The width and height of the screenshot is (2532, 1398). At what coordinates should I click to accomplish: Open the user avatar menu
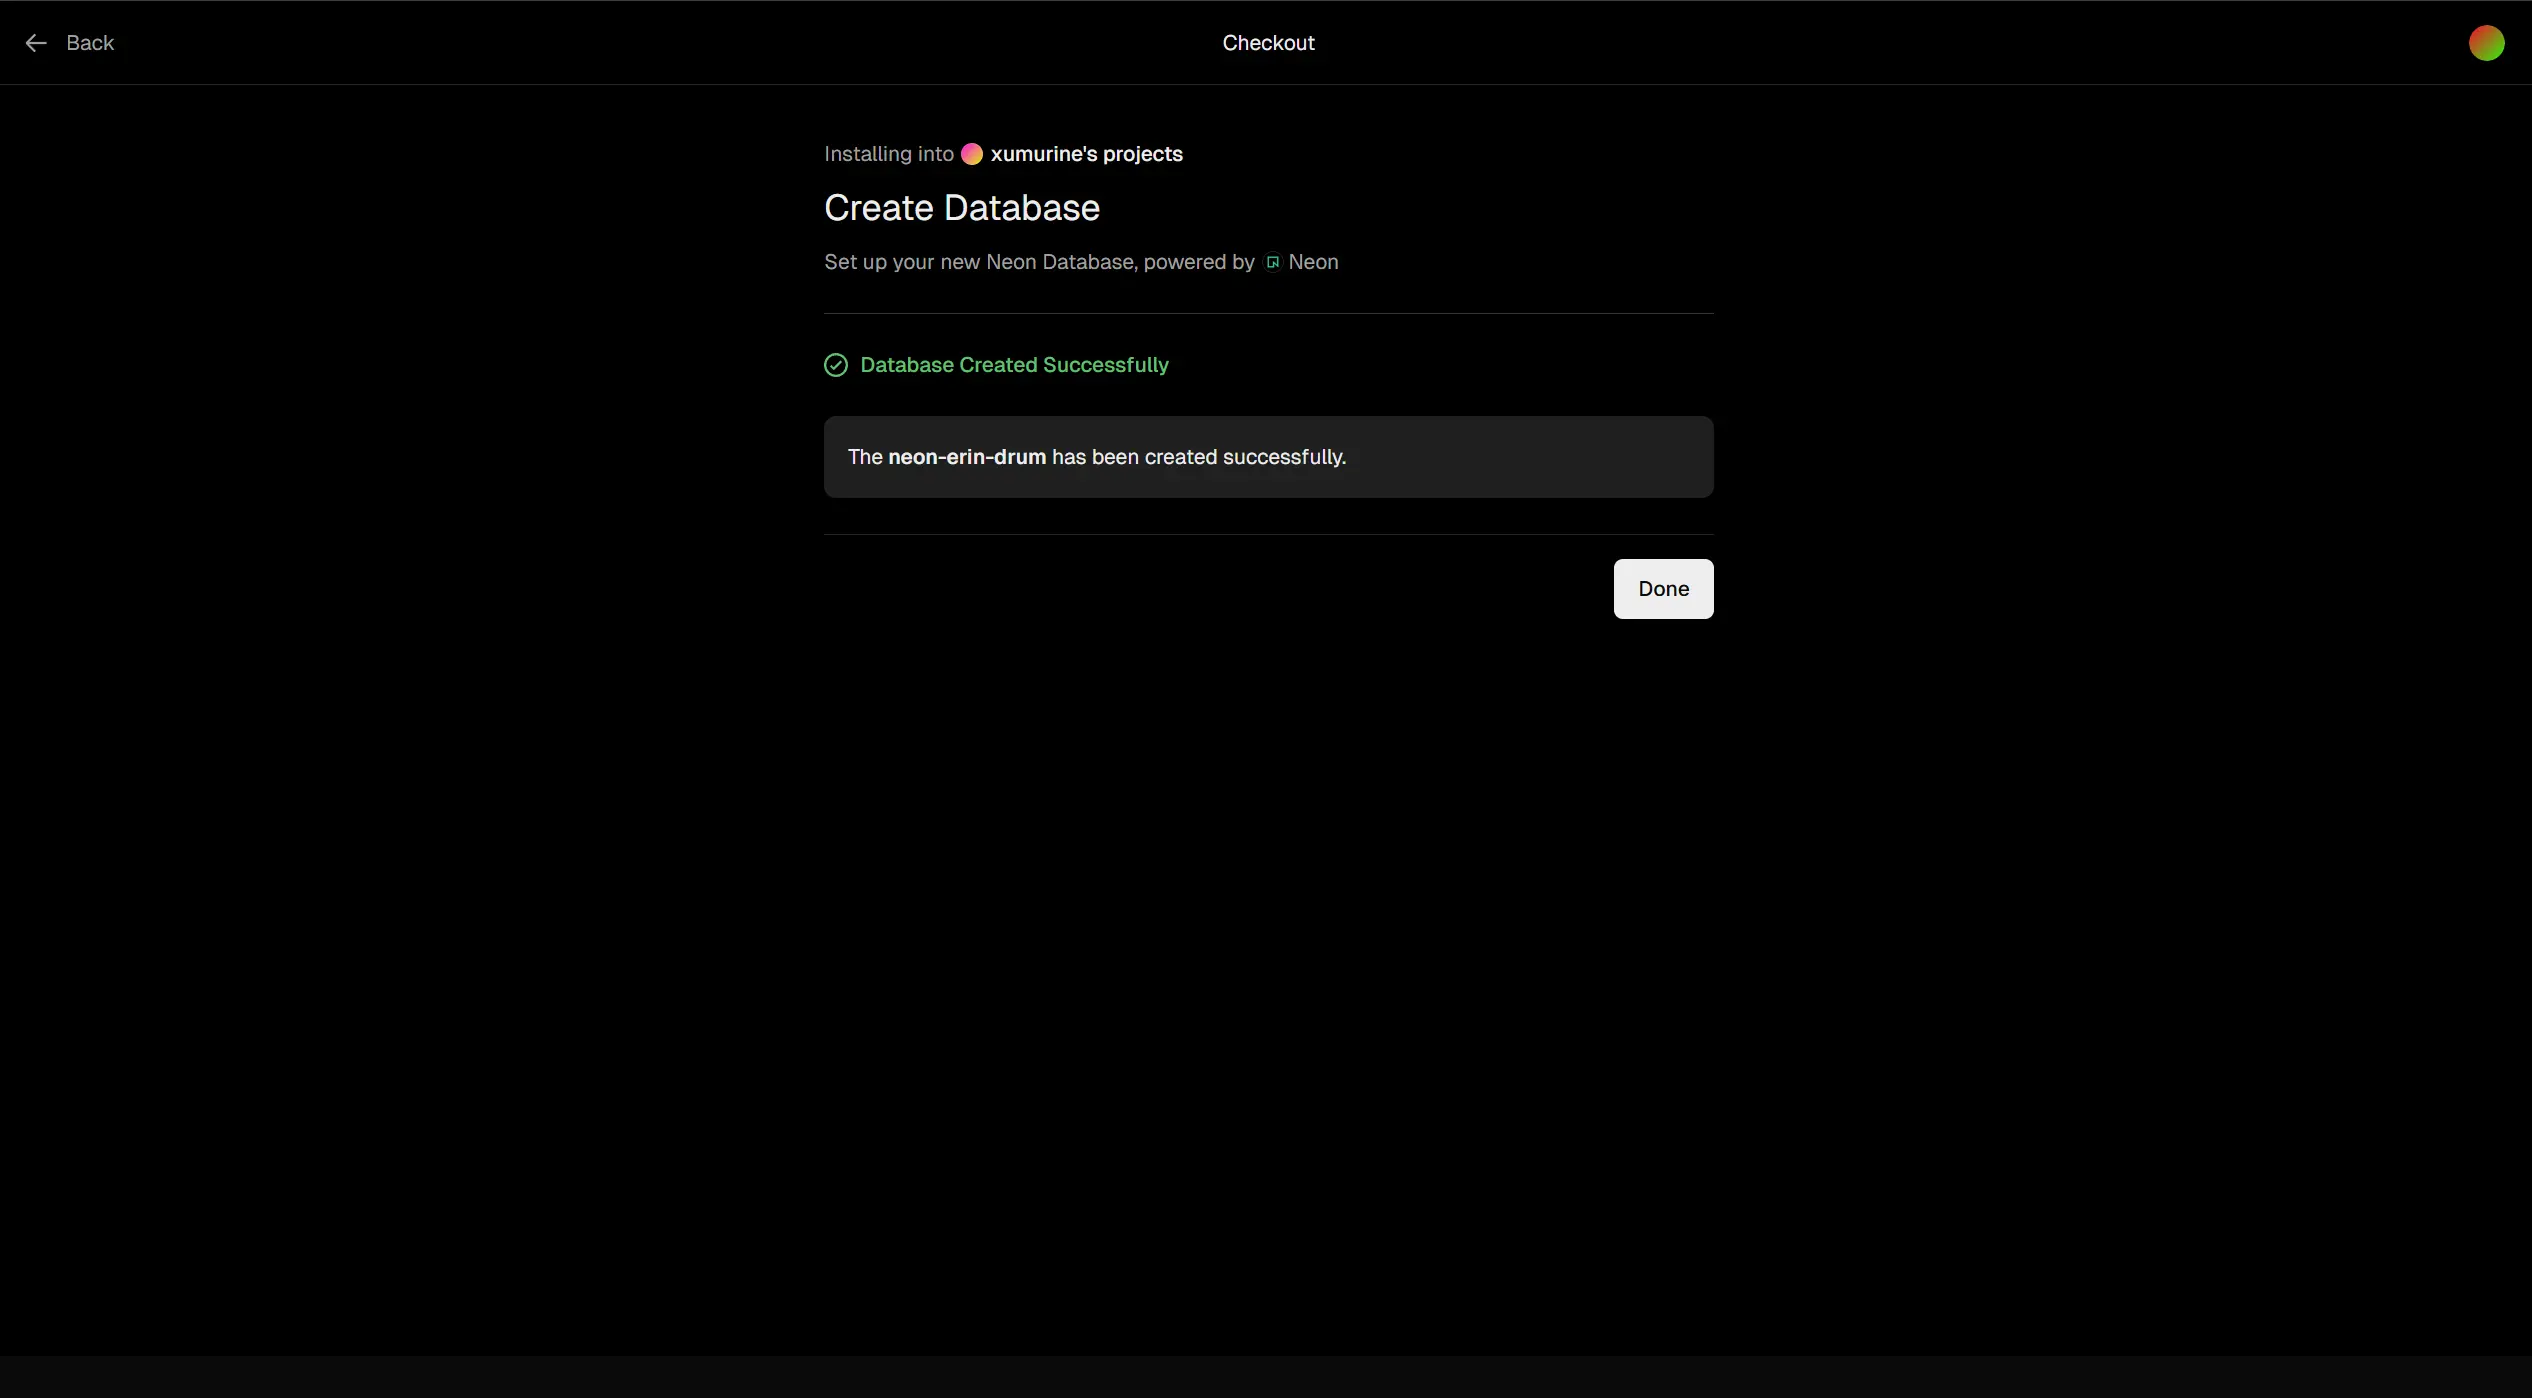tap(2486, 43)
